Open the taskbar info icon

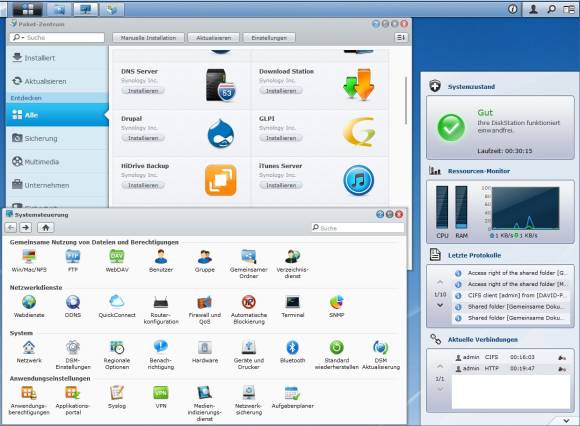tap(513, 9)
